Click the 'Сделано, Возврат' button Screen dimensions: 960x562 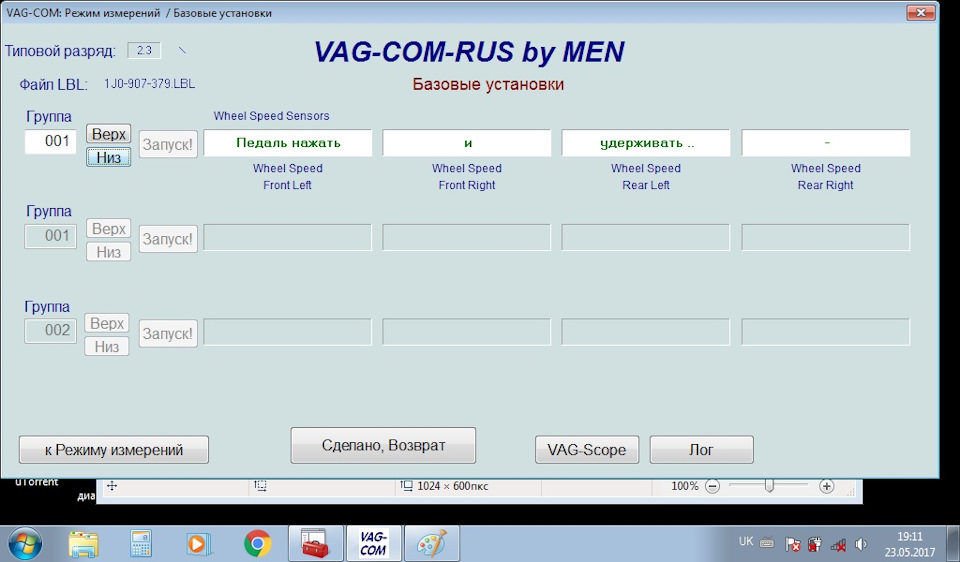(383, 445)
